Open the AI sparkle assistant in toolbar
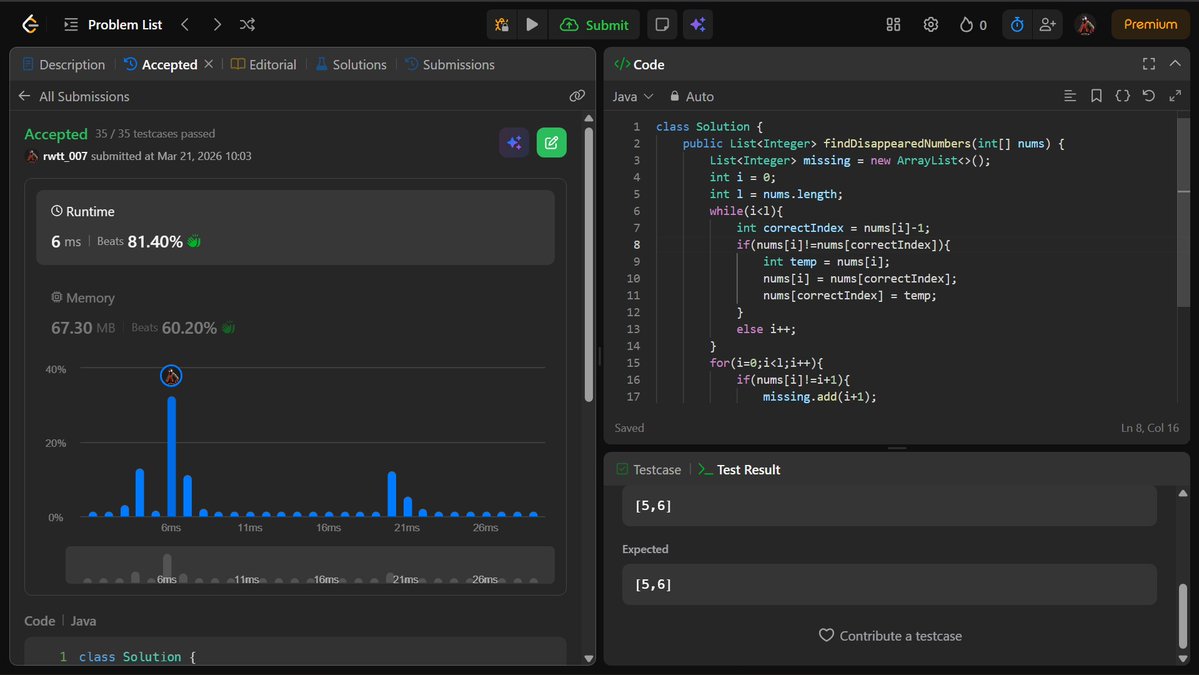1199x675 pixels. point(697,24)
